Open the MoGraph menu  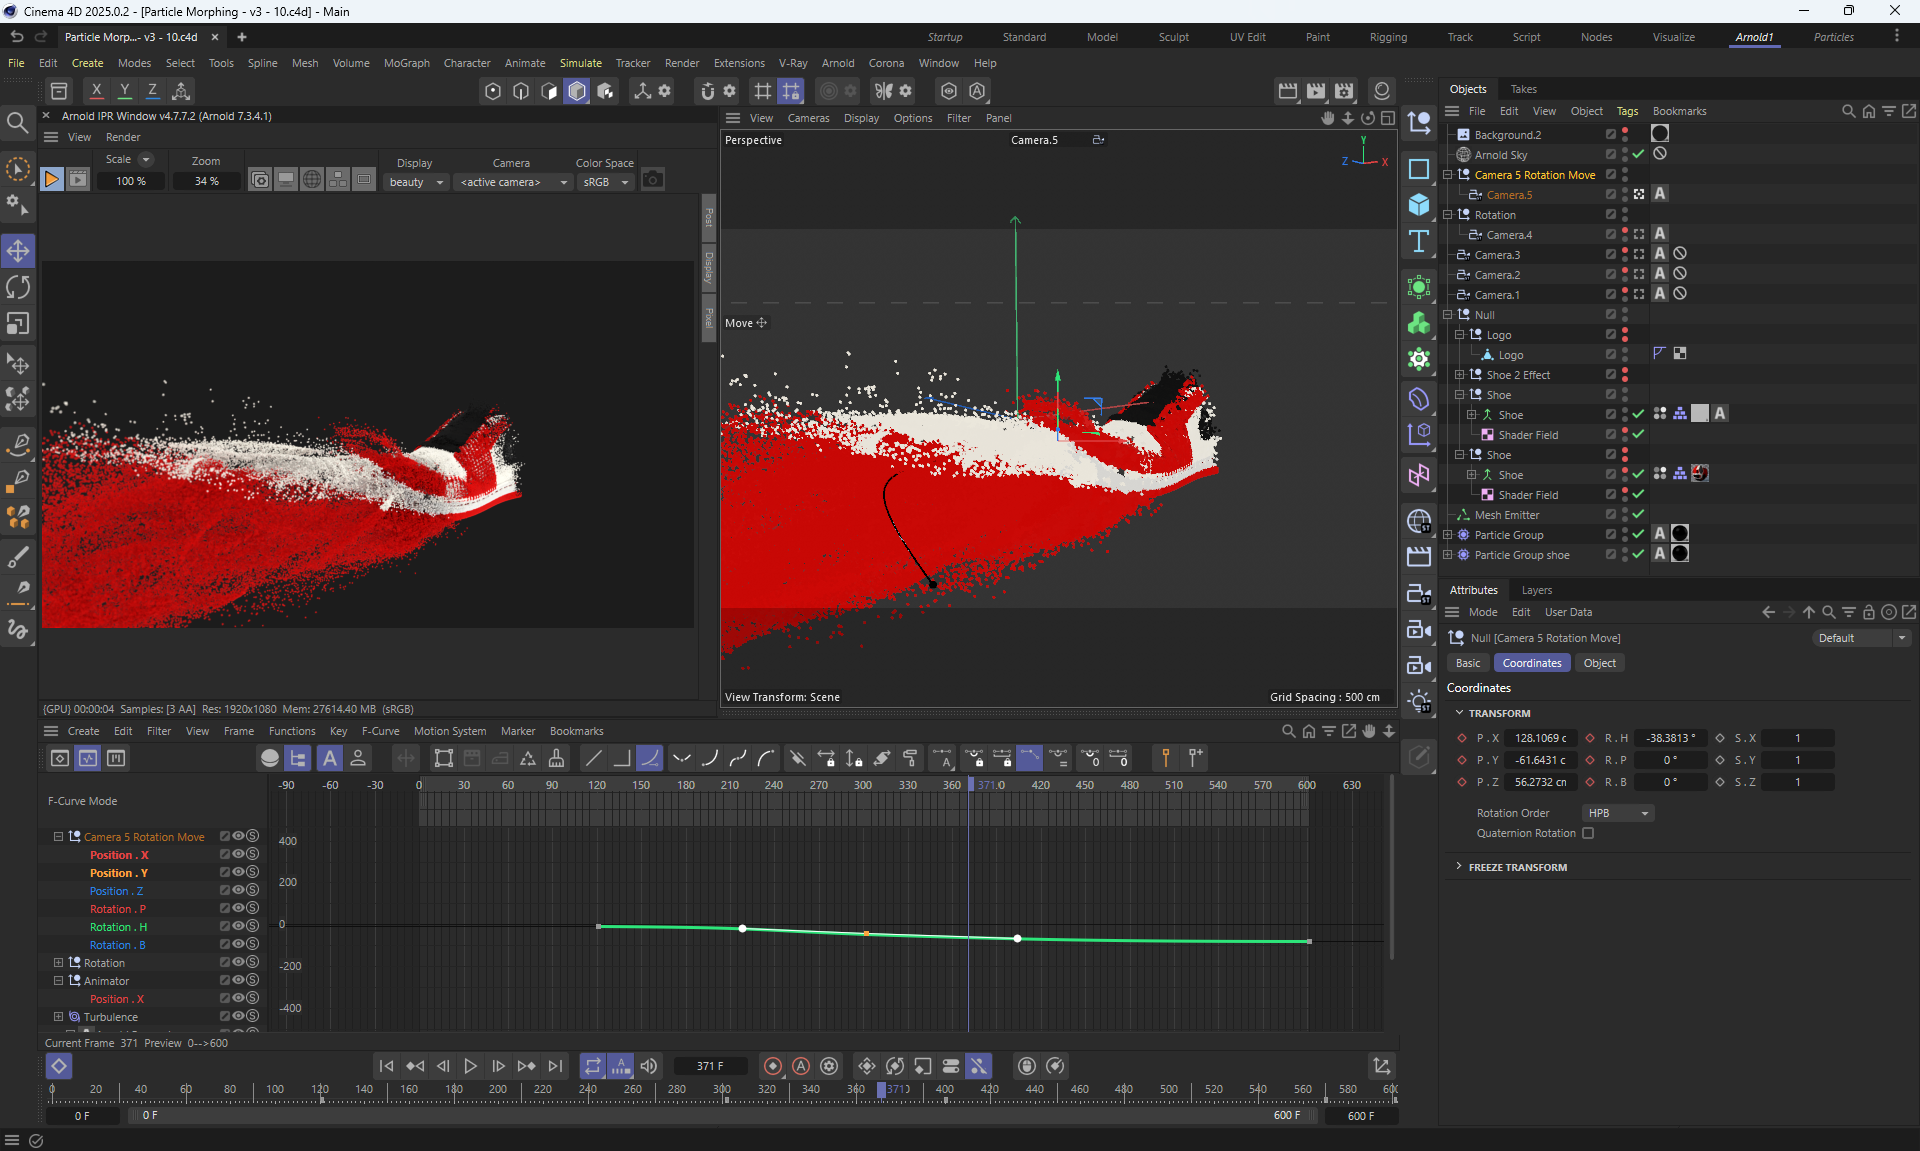point(406,63)
